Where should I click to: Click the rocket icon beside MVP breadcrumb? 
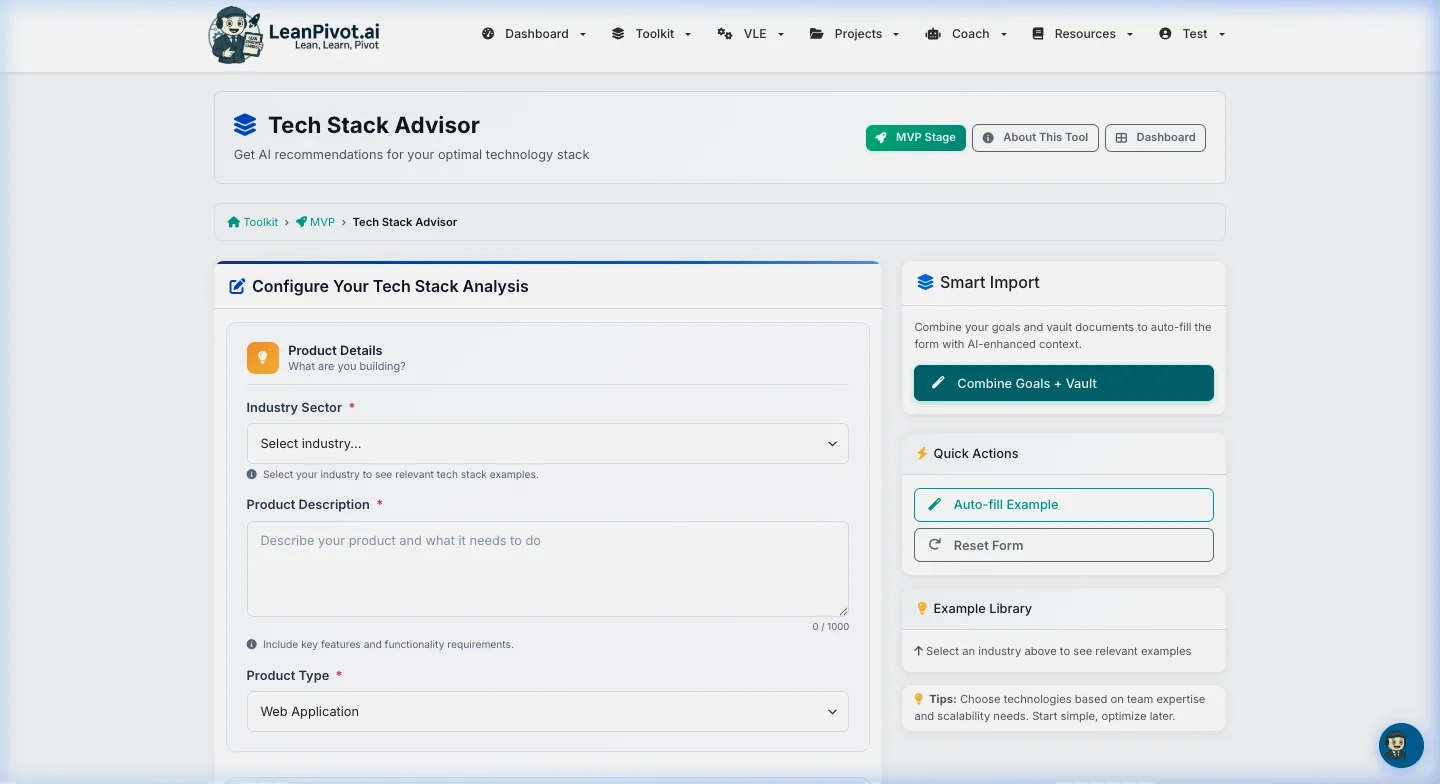click(301, 222)
